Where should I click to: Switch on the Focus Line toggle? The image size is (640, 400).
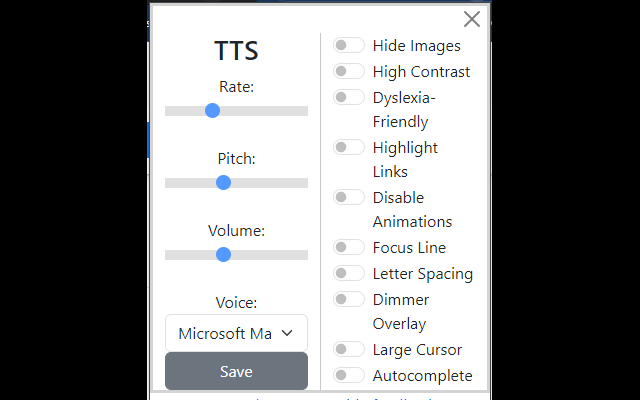coord(348,247)
